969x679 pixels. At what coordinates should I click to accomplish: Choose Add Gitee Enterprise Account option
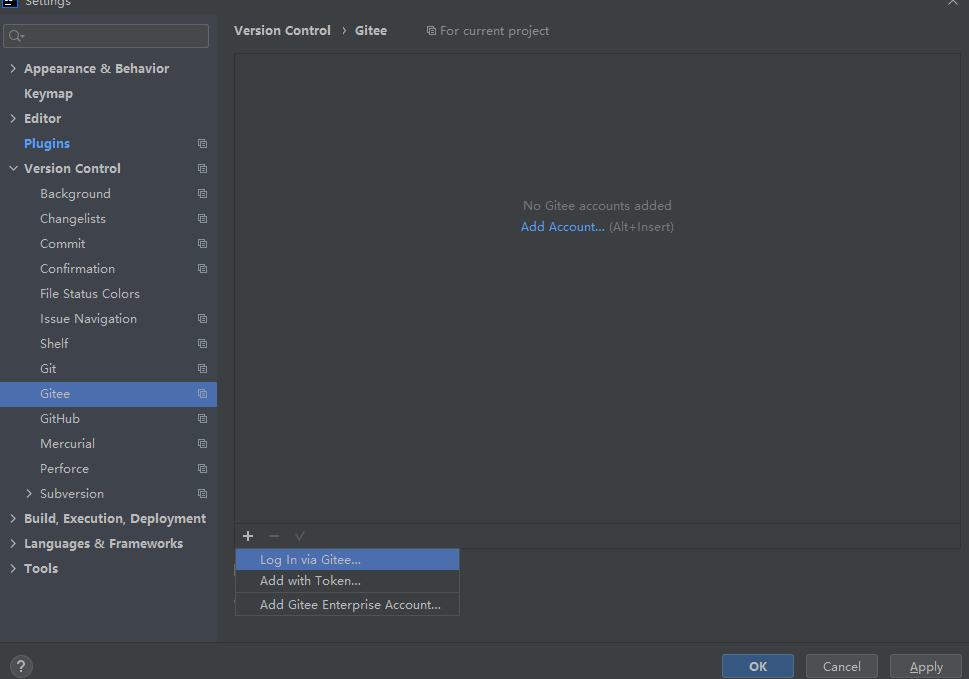coord(347,605)
